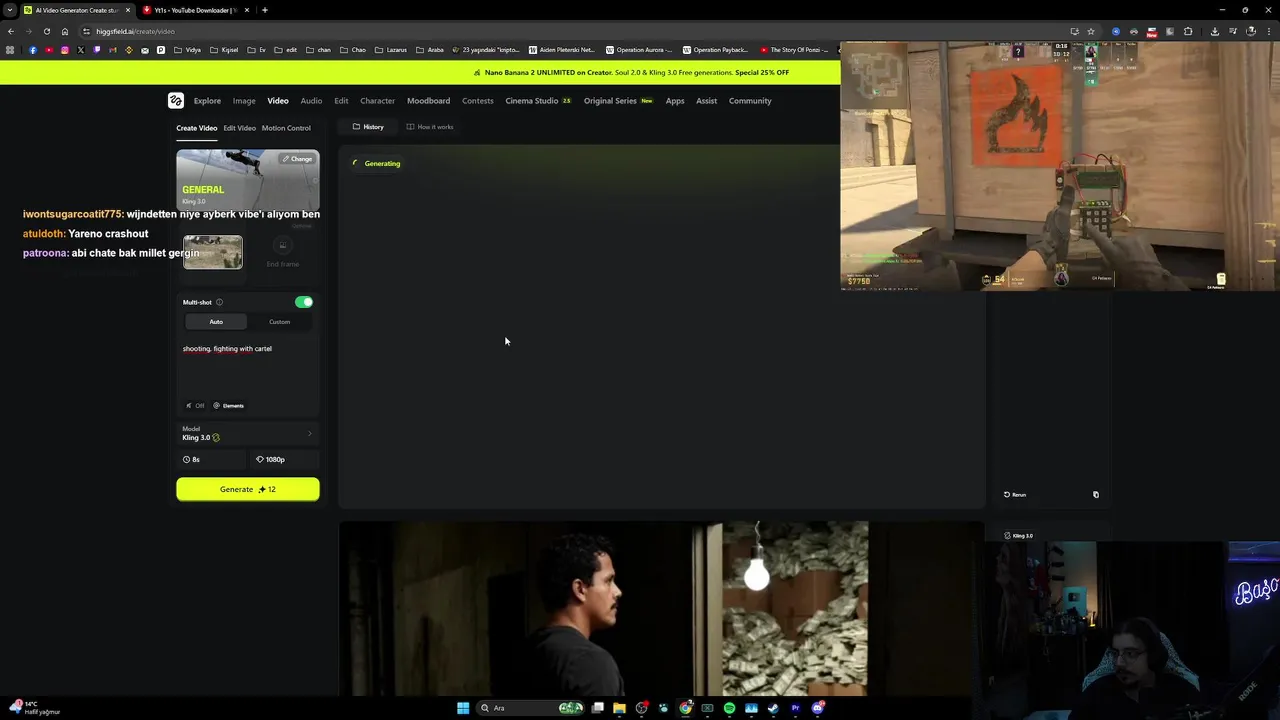Viewport: 1280px width, 720px height.
Task: Open Cinema Studio 2.5
Action: tap(538, 101)
